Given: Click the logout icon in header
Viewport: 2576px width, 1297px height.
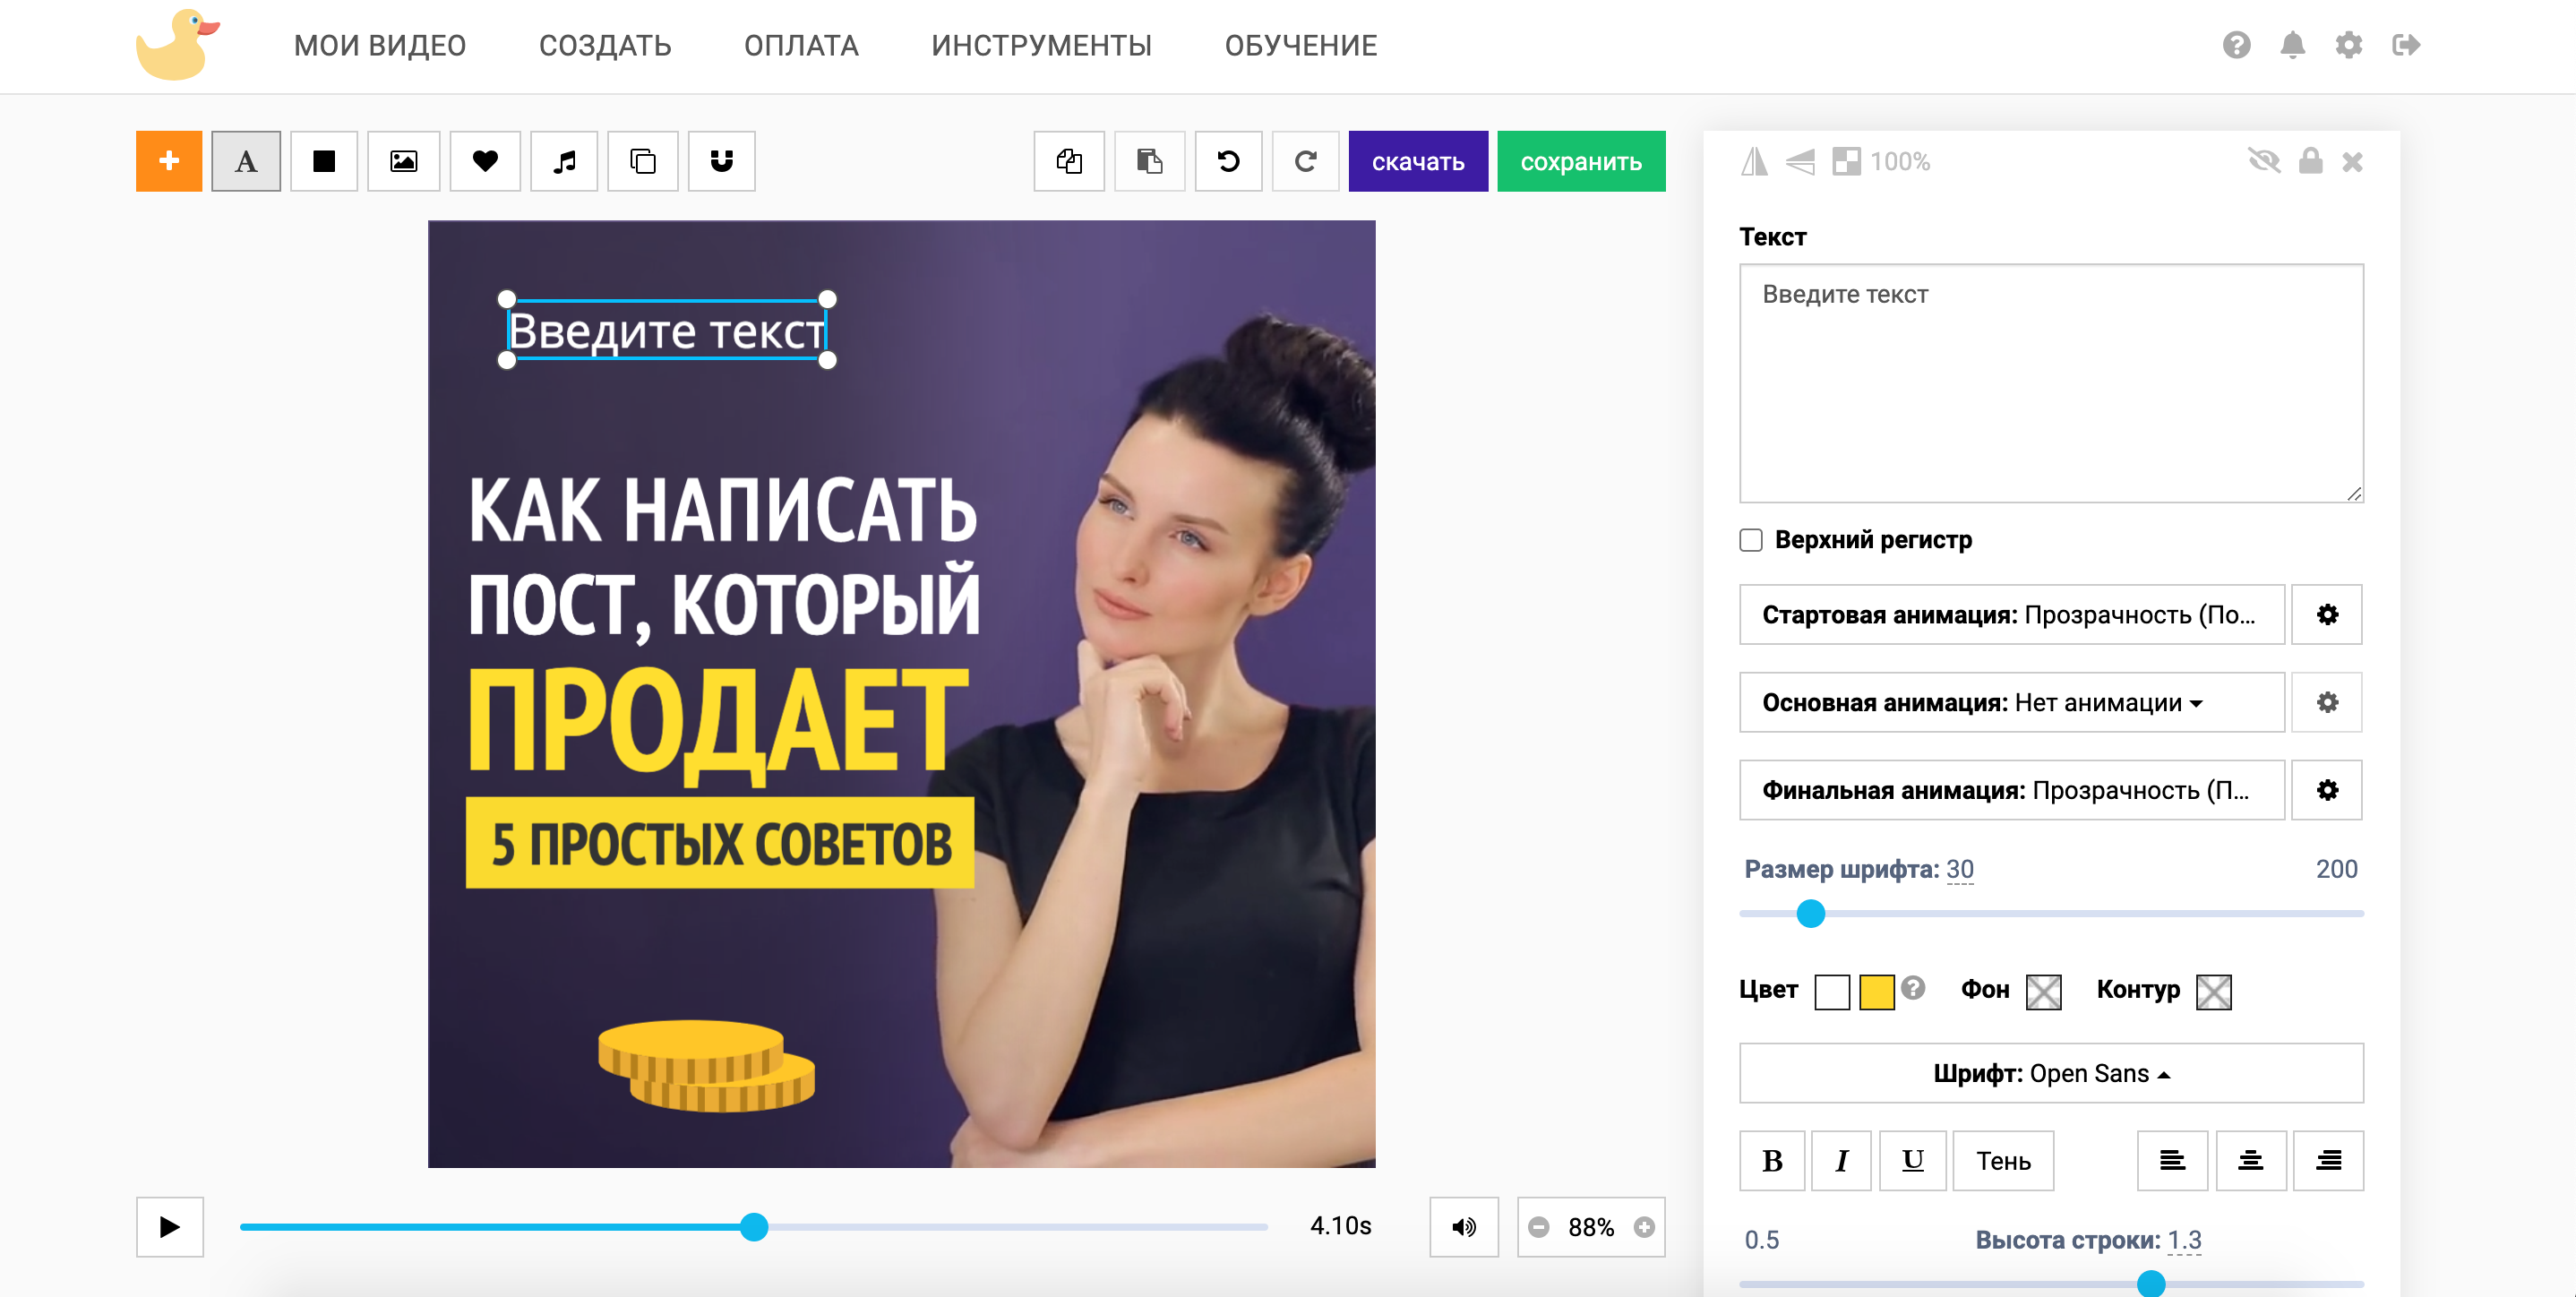Looking at the screenshot, I should tap(2406, 45).
